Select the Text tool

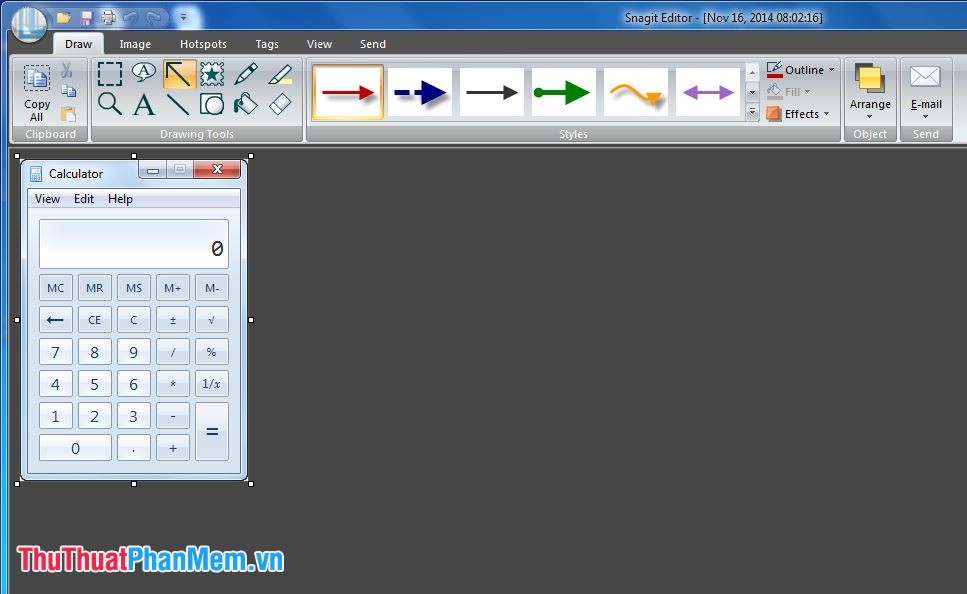(x=143, y=104)
